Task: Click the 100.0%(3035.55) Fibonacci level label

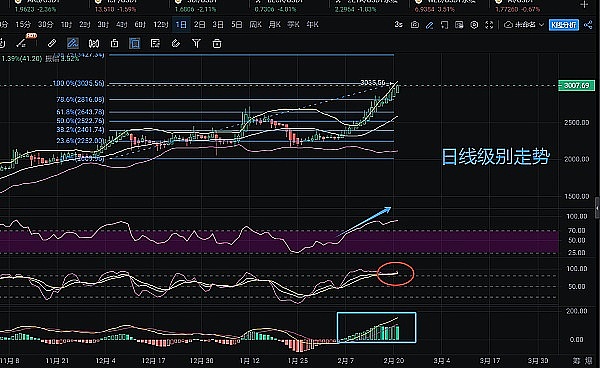Action: tap(78, 83)
